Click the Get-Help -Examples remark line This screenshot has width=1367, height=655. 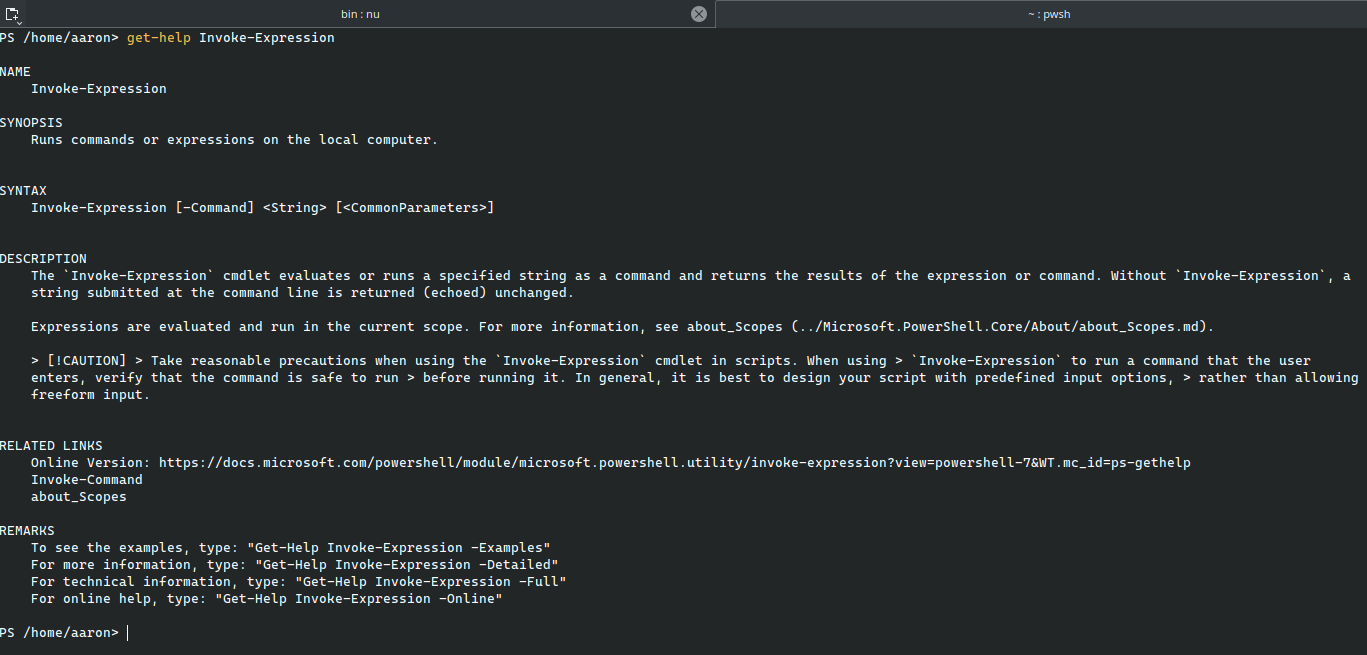(x=290, y=547)
